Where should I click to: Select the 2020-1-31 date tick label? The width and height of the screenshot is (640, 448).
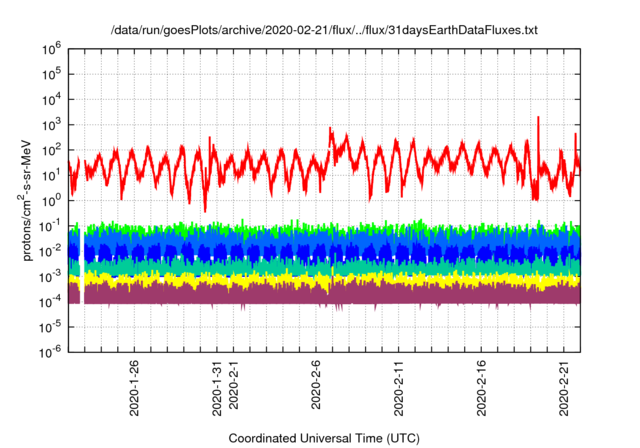[218, 383]
